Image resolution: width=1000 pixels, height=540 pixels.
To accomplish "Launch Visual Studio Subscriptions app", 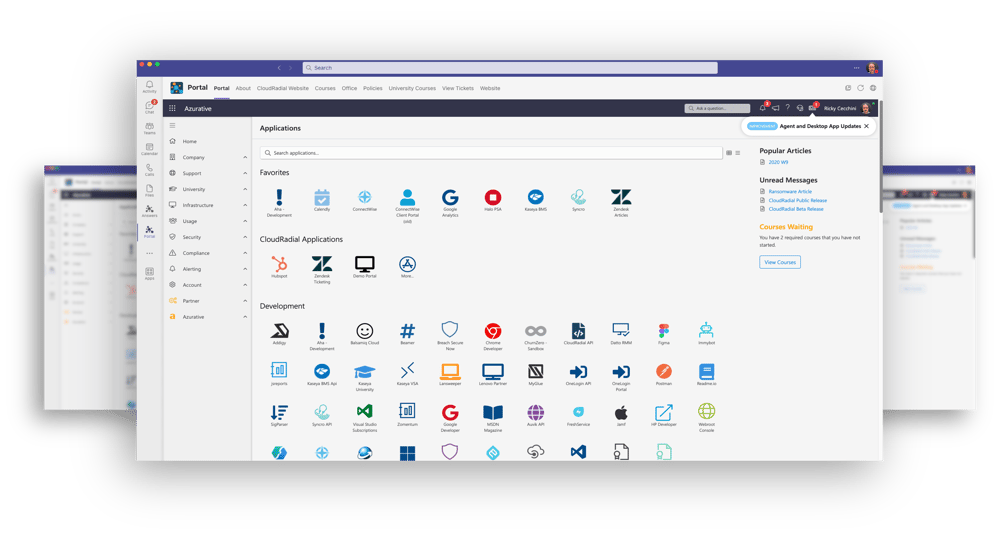I will pos(365,418).
